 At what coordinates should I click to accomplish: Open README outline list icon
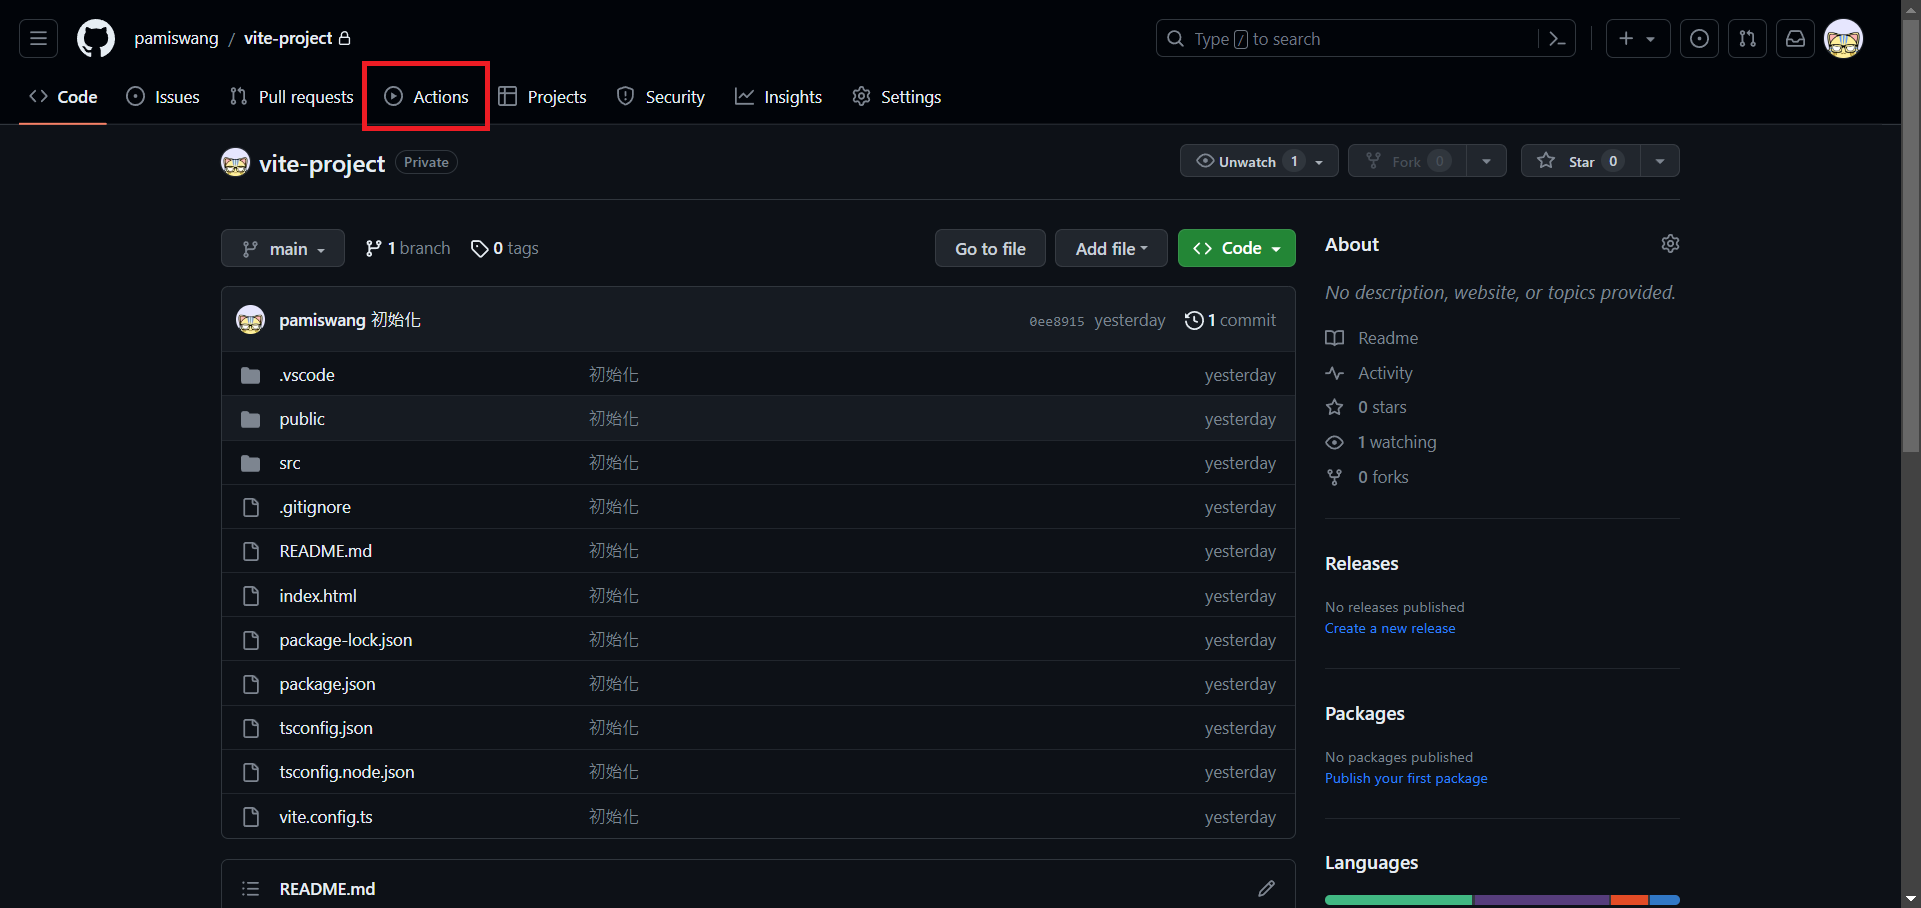[250, 888]
